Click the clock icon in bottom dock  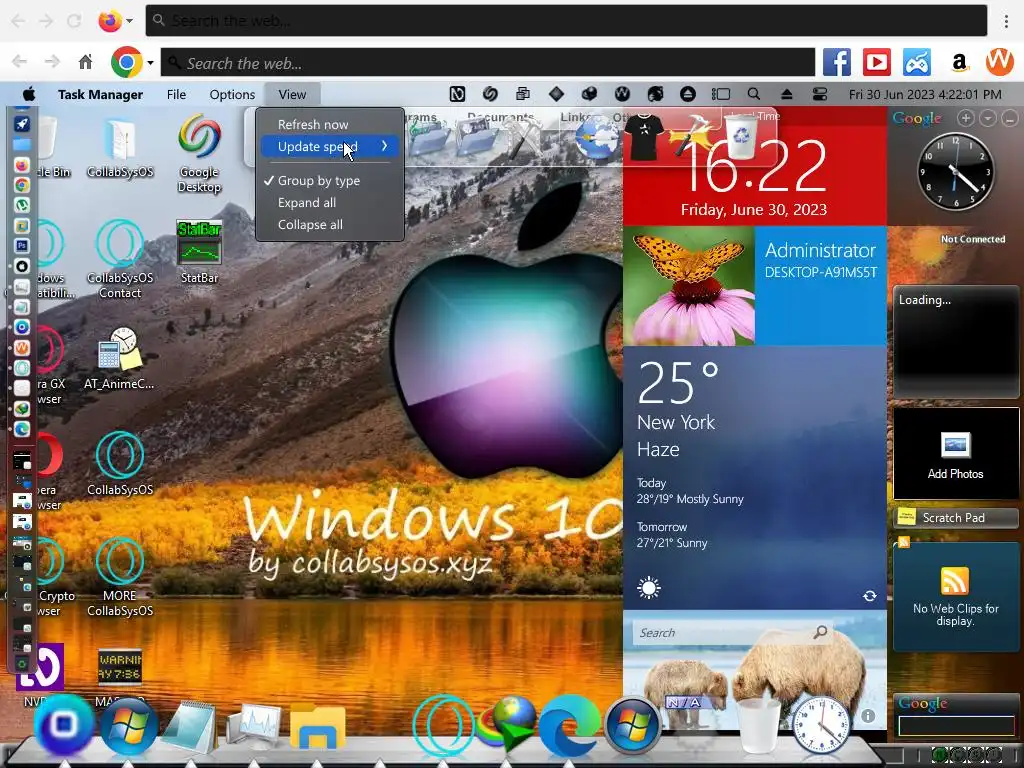[x=820, y=725]
